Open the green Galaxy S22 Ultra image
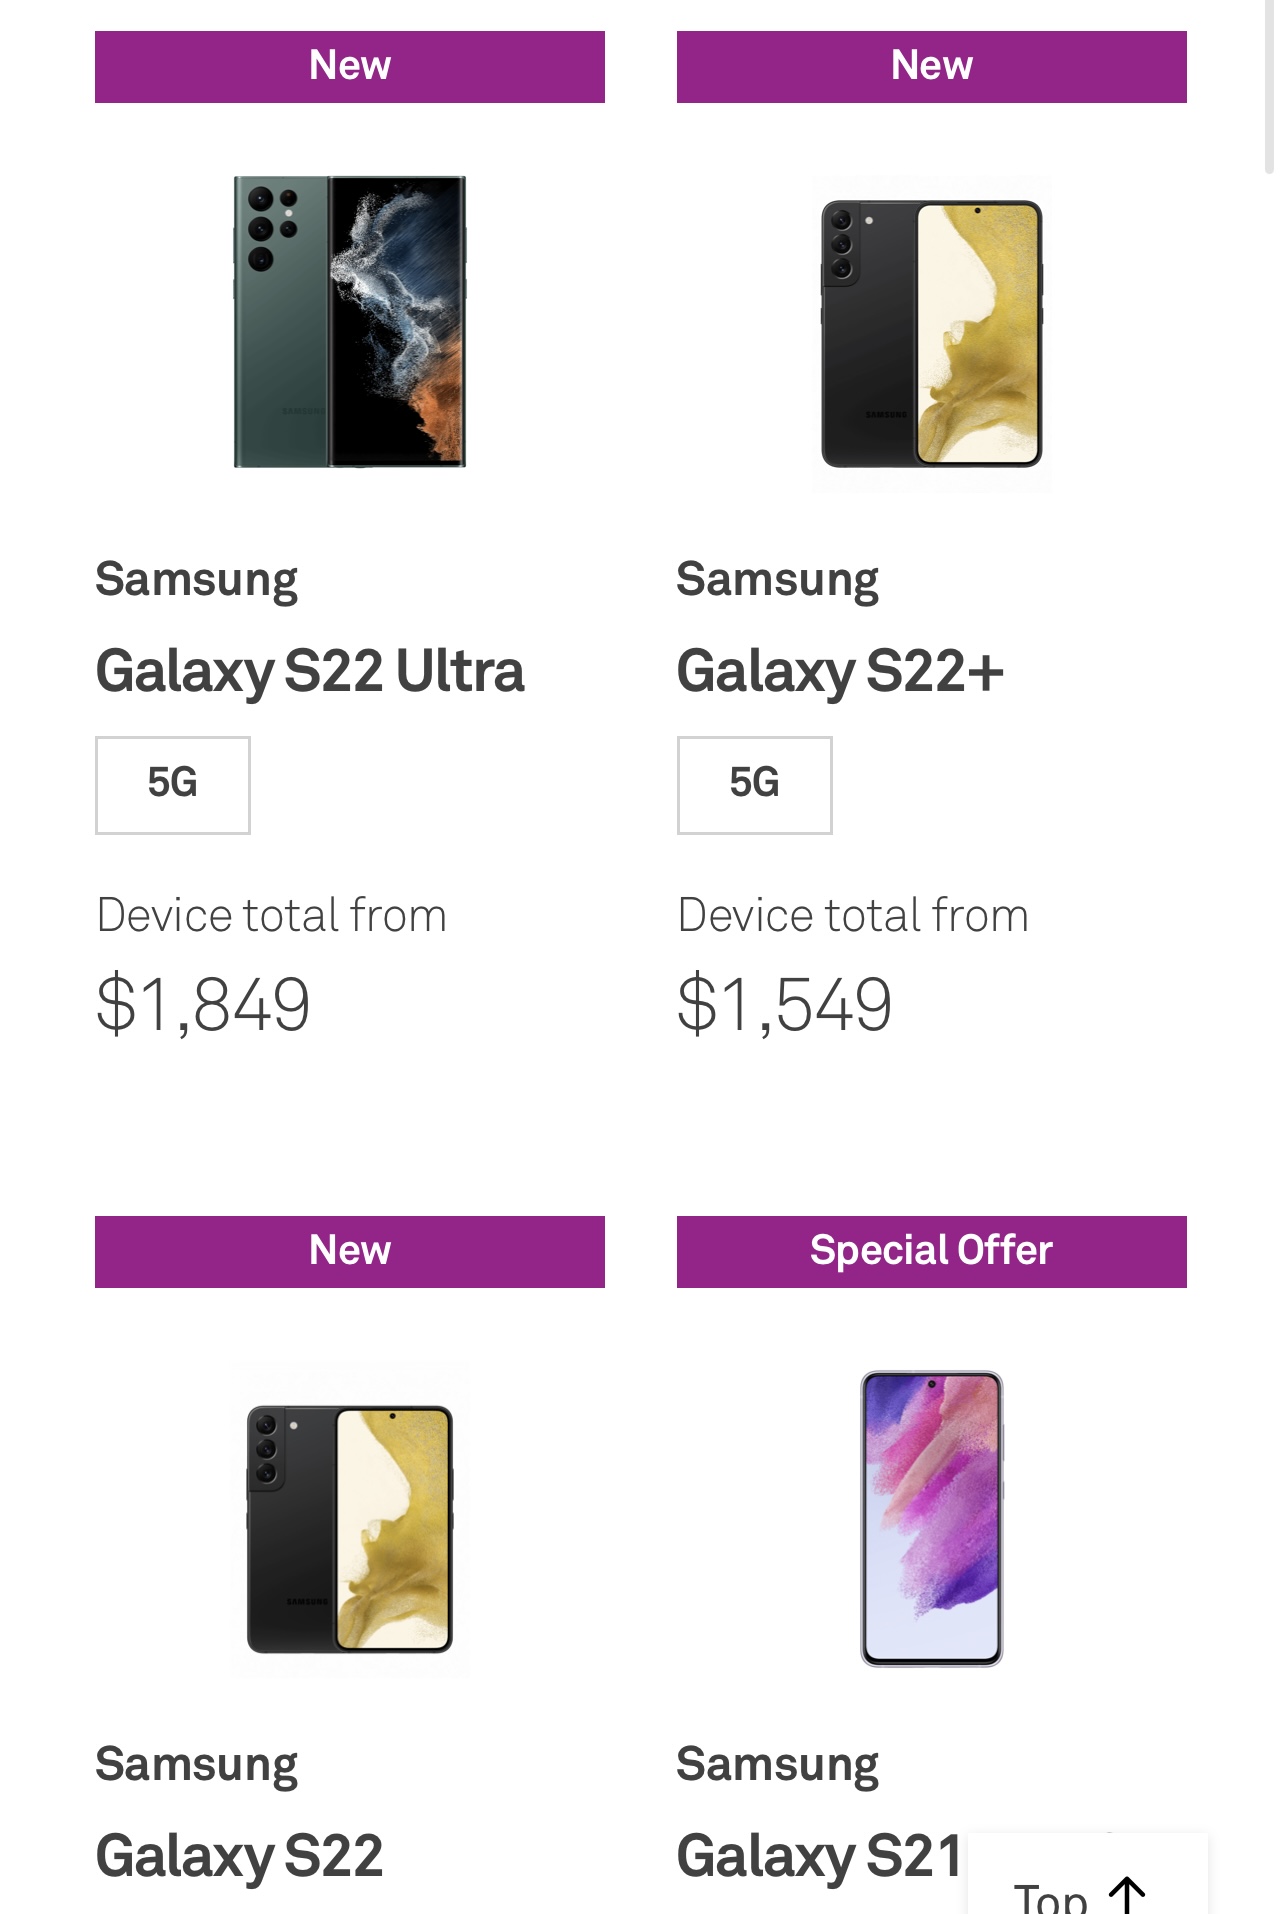The width and height of the screenshot is (1282, 1914). [x=350, y=322]
